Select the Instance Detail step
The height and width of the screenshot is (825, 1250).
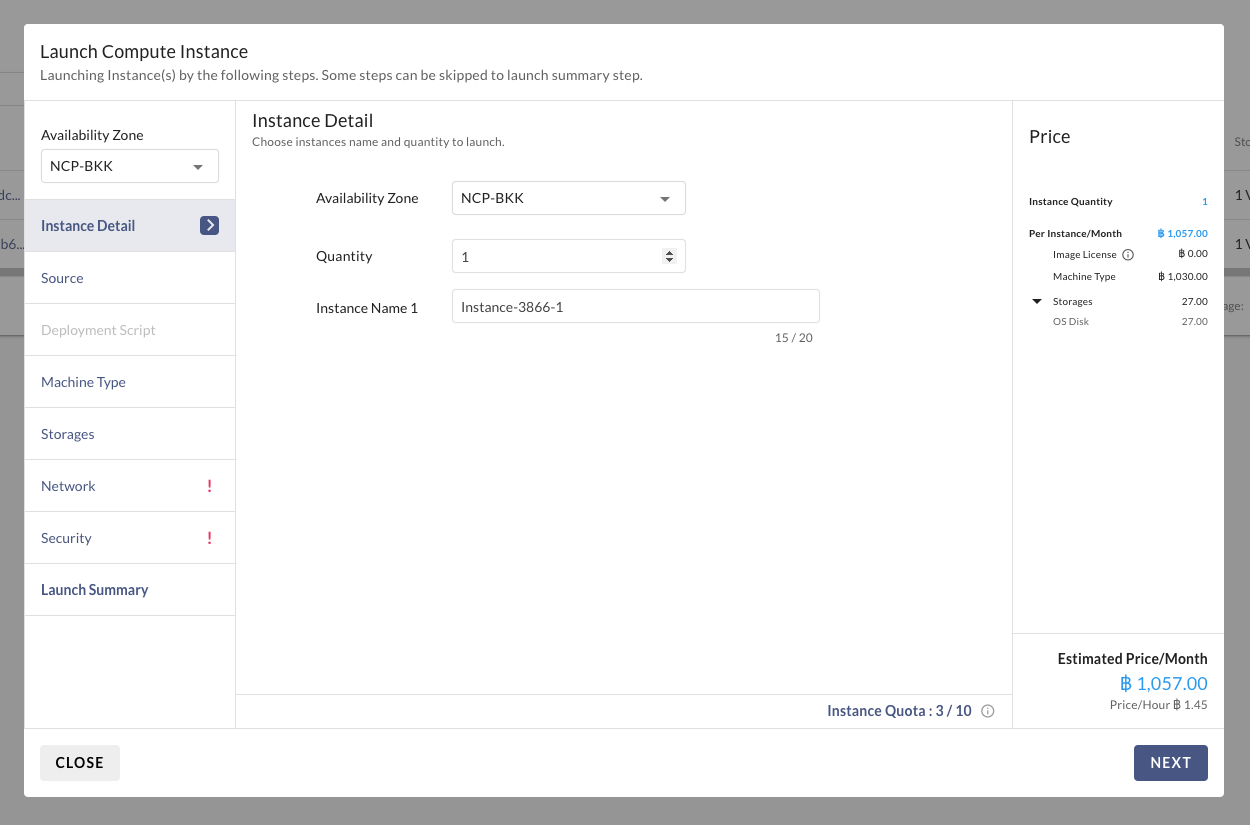tap(88, 226)
